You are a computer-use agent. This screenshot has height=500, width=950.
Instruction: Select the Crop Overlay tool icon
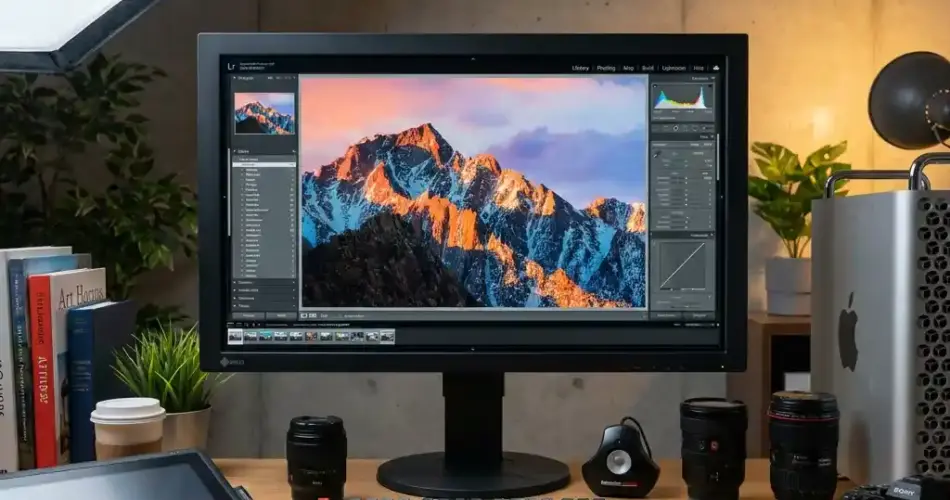[x=665, y=128]
